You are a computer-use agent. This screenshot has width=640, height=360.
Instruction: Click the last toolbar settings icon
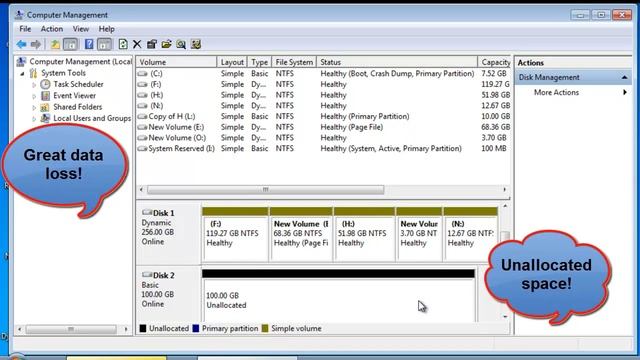tap(196, 44)
